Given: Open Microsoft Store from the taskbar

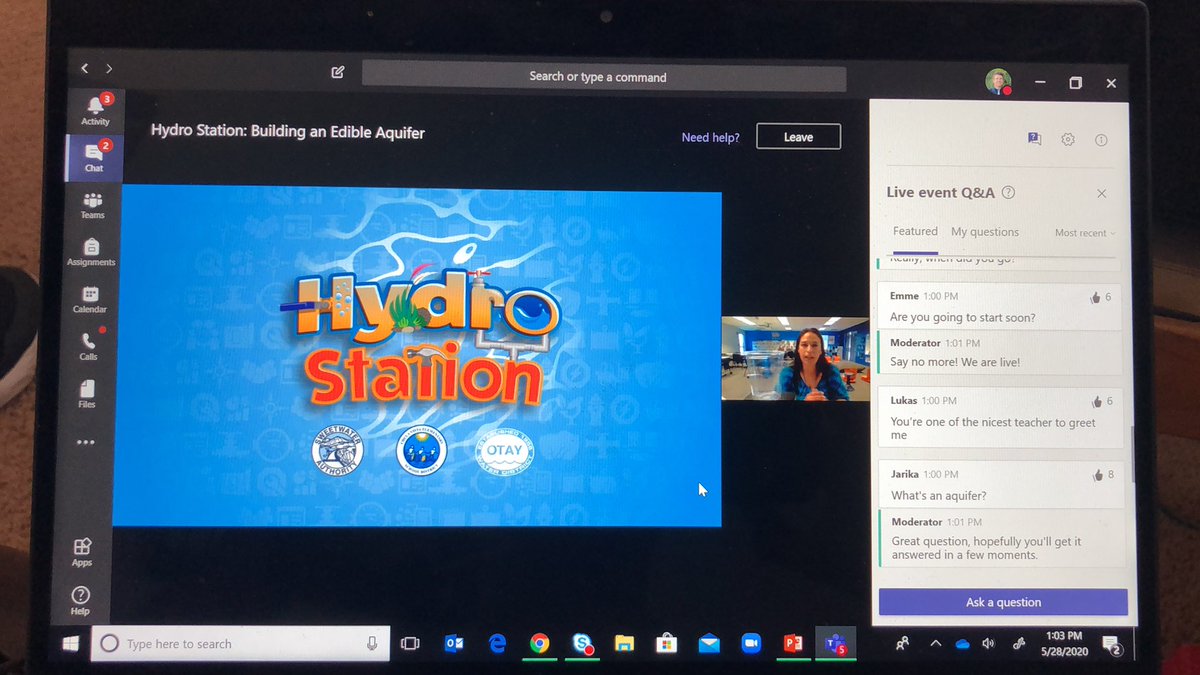Looking at the screenshot, I should coord(666,645).
